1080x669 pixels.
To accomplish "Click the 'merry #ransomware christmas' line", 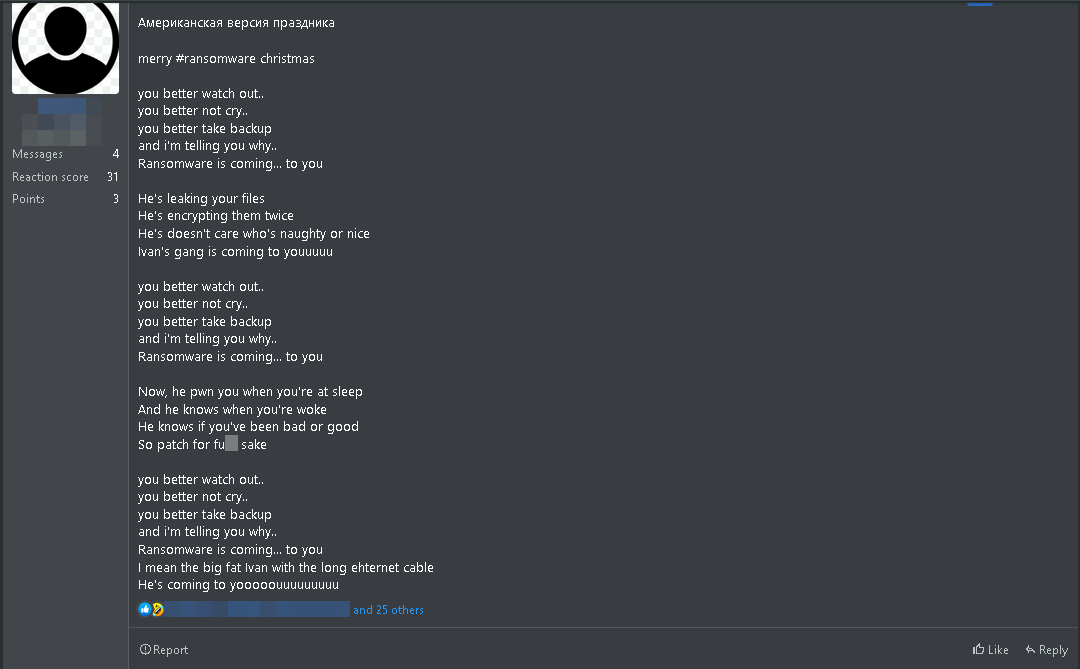I will tap(226, 59).
